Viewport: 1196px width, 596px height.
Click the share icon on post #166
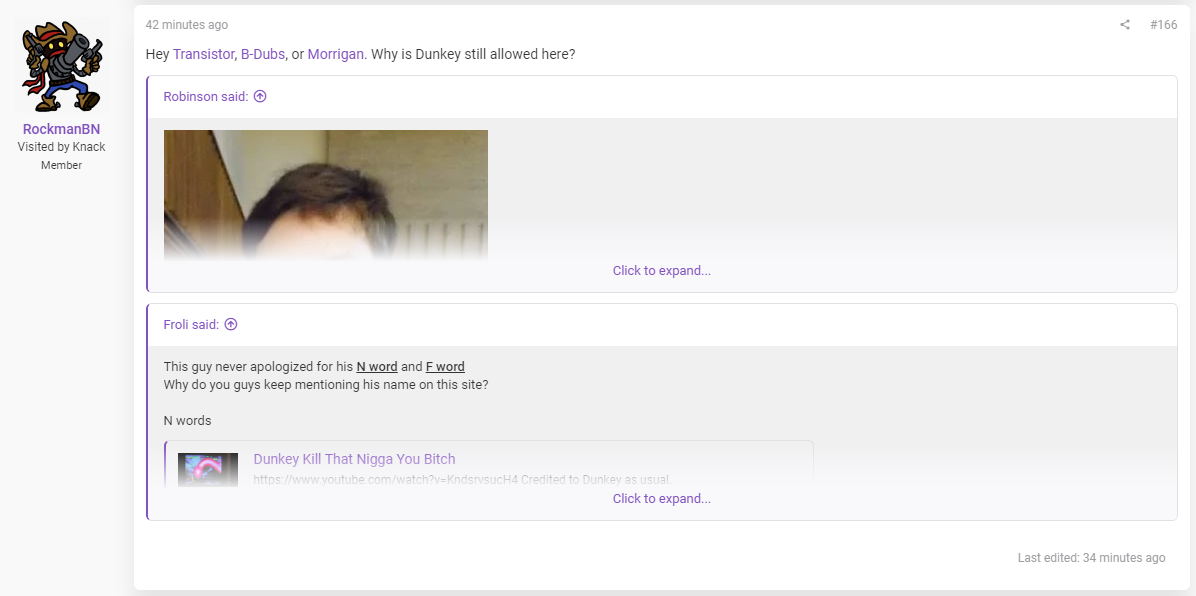pyautogui.click(x=1124, y=24)
